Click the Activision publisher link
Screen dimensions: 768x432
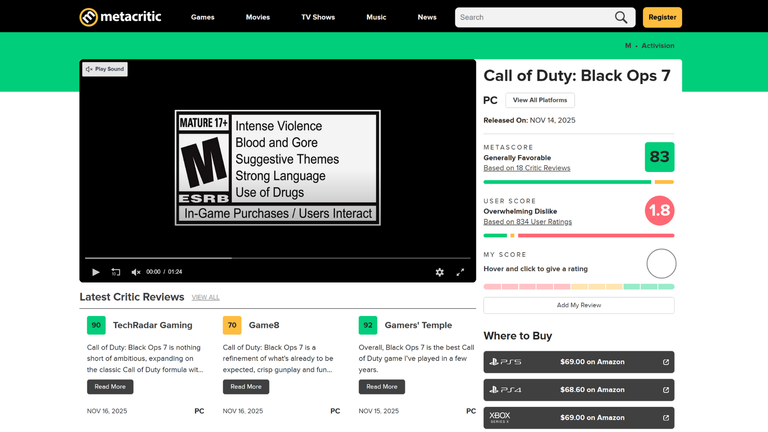click(658, 46)
